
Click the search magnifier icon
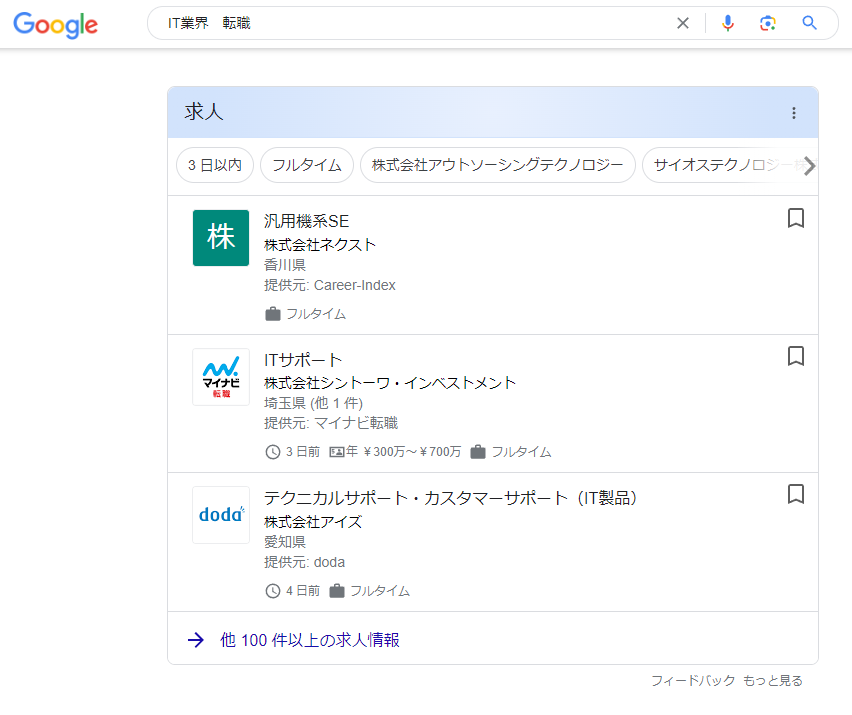[x=809, y=22]
